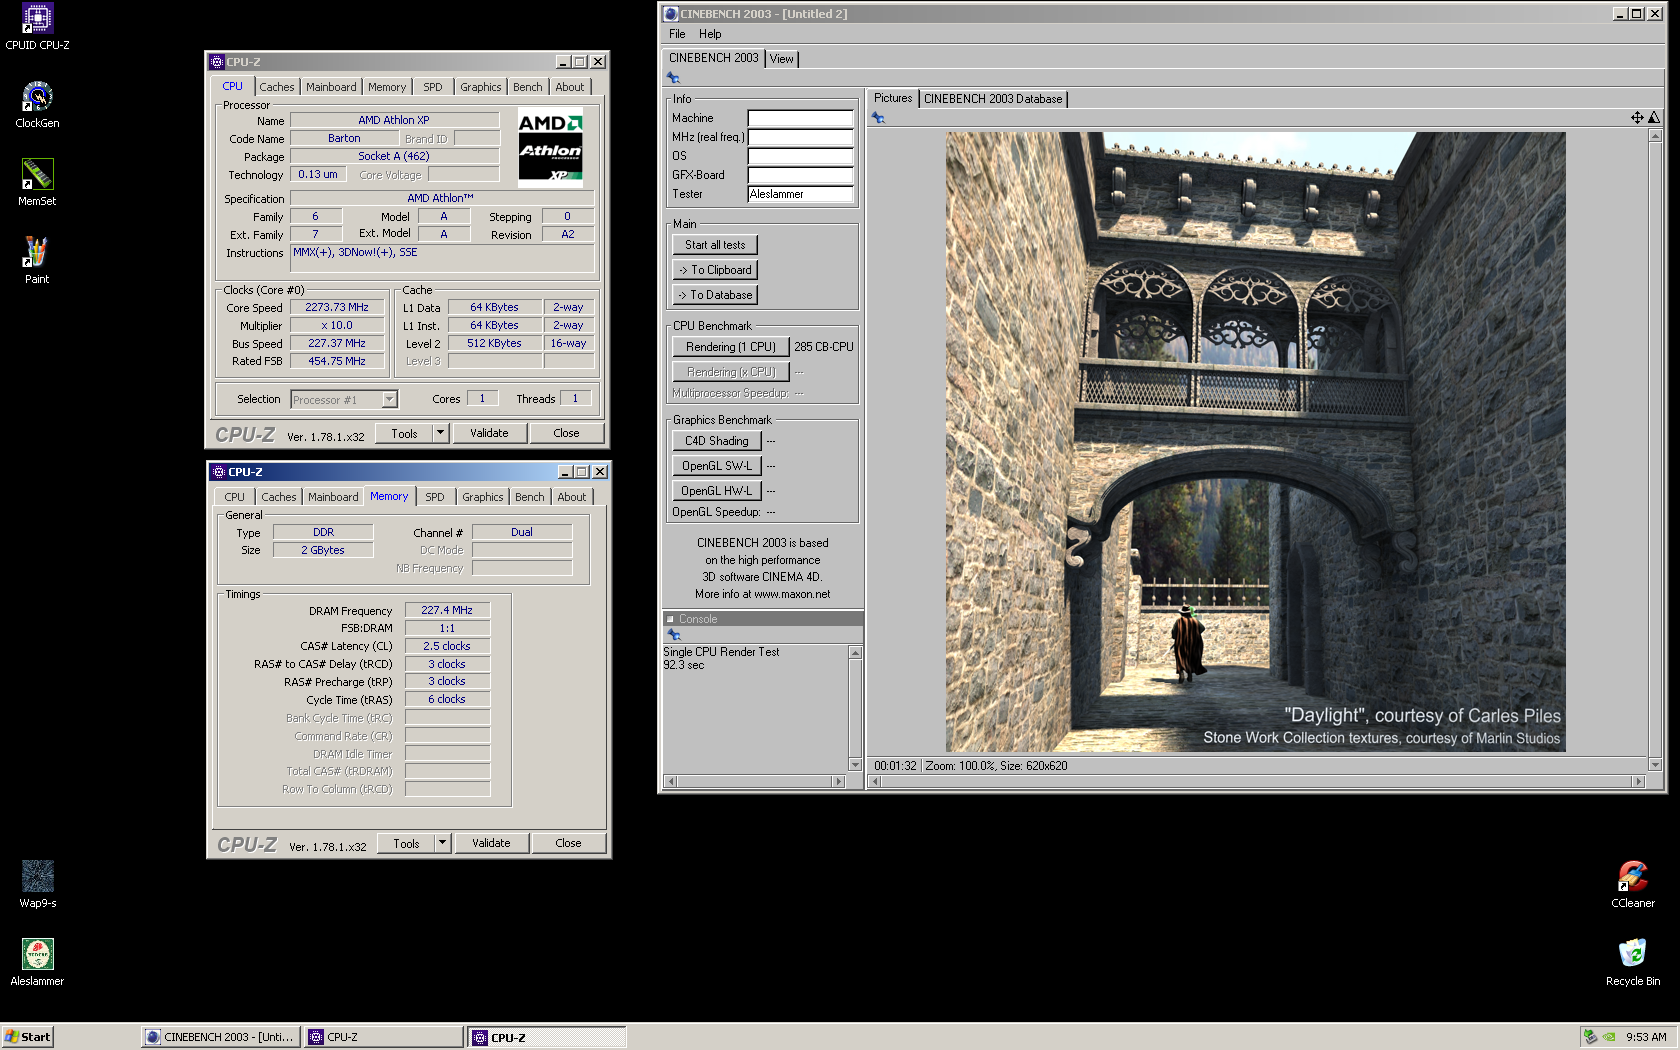Click the '2273.73 MHz' core speed value

pos(337,308)
